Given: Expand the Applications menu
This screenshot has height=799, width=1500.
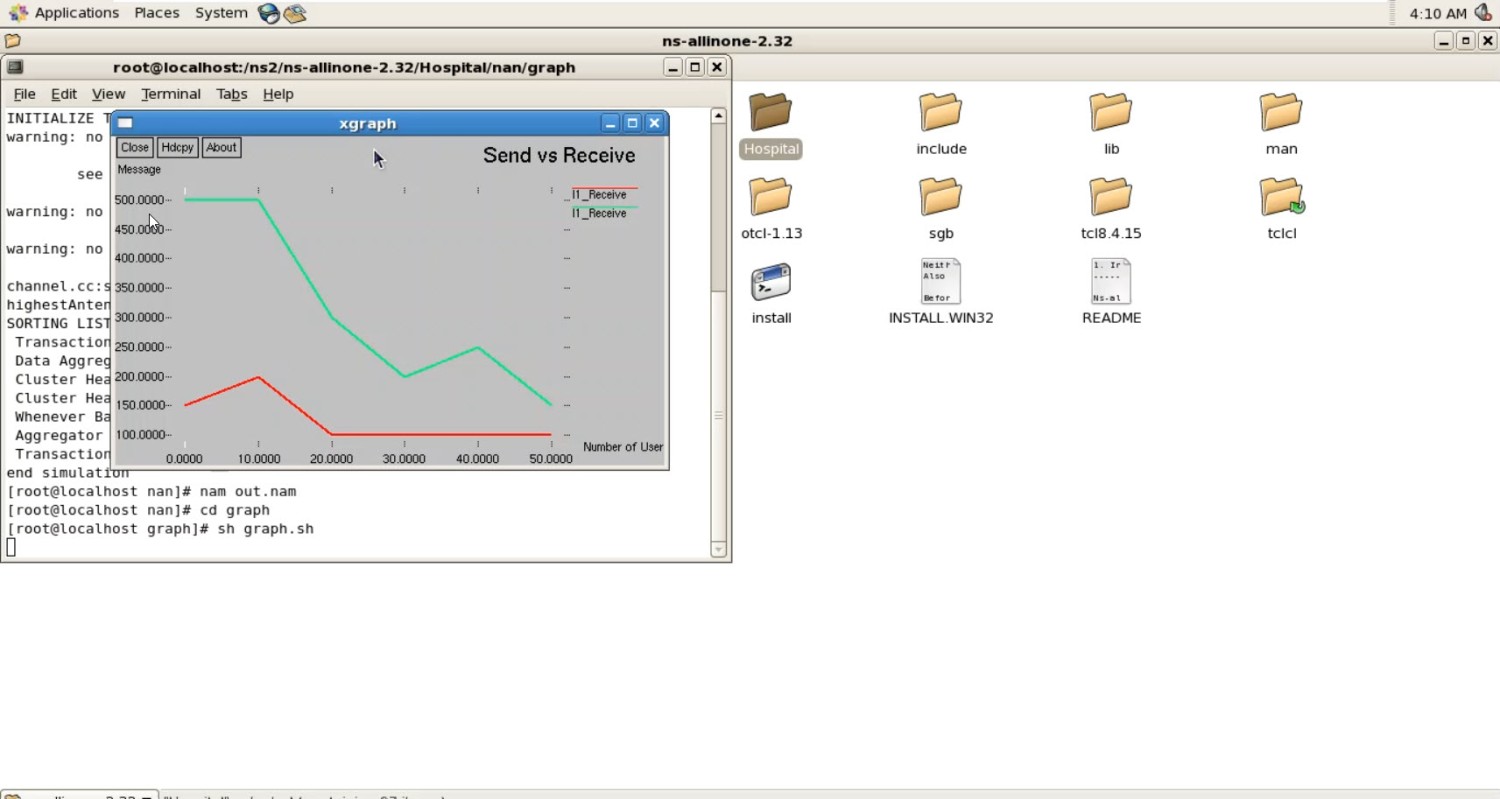Looking at the screenshot, I should coord(76,13).
